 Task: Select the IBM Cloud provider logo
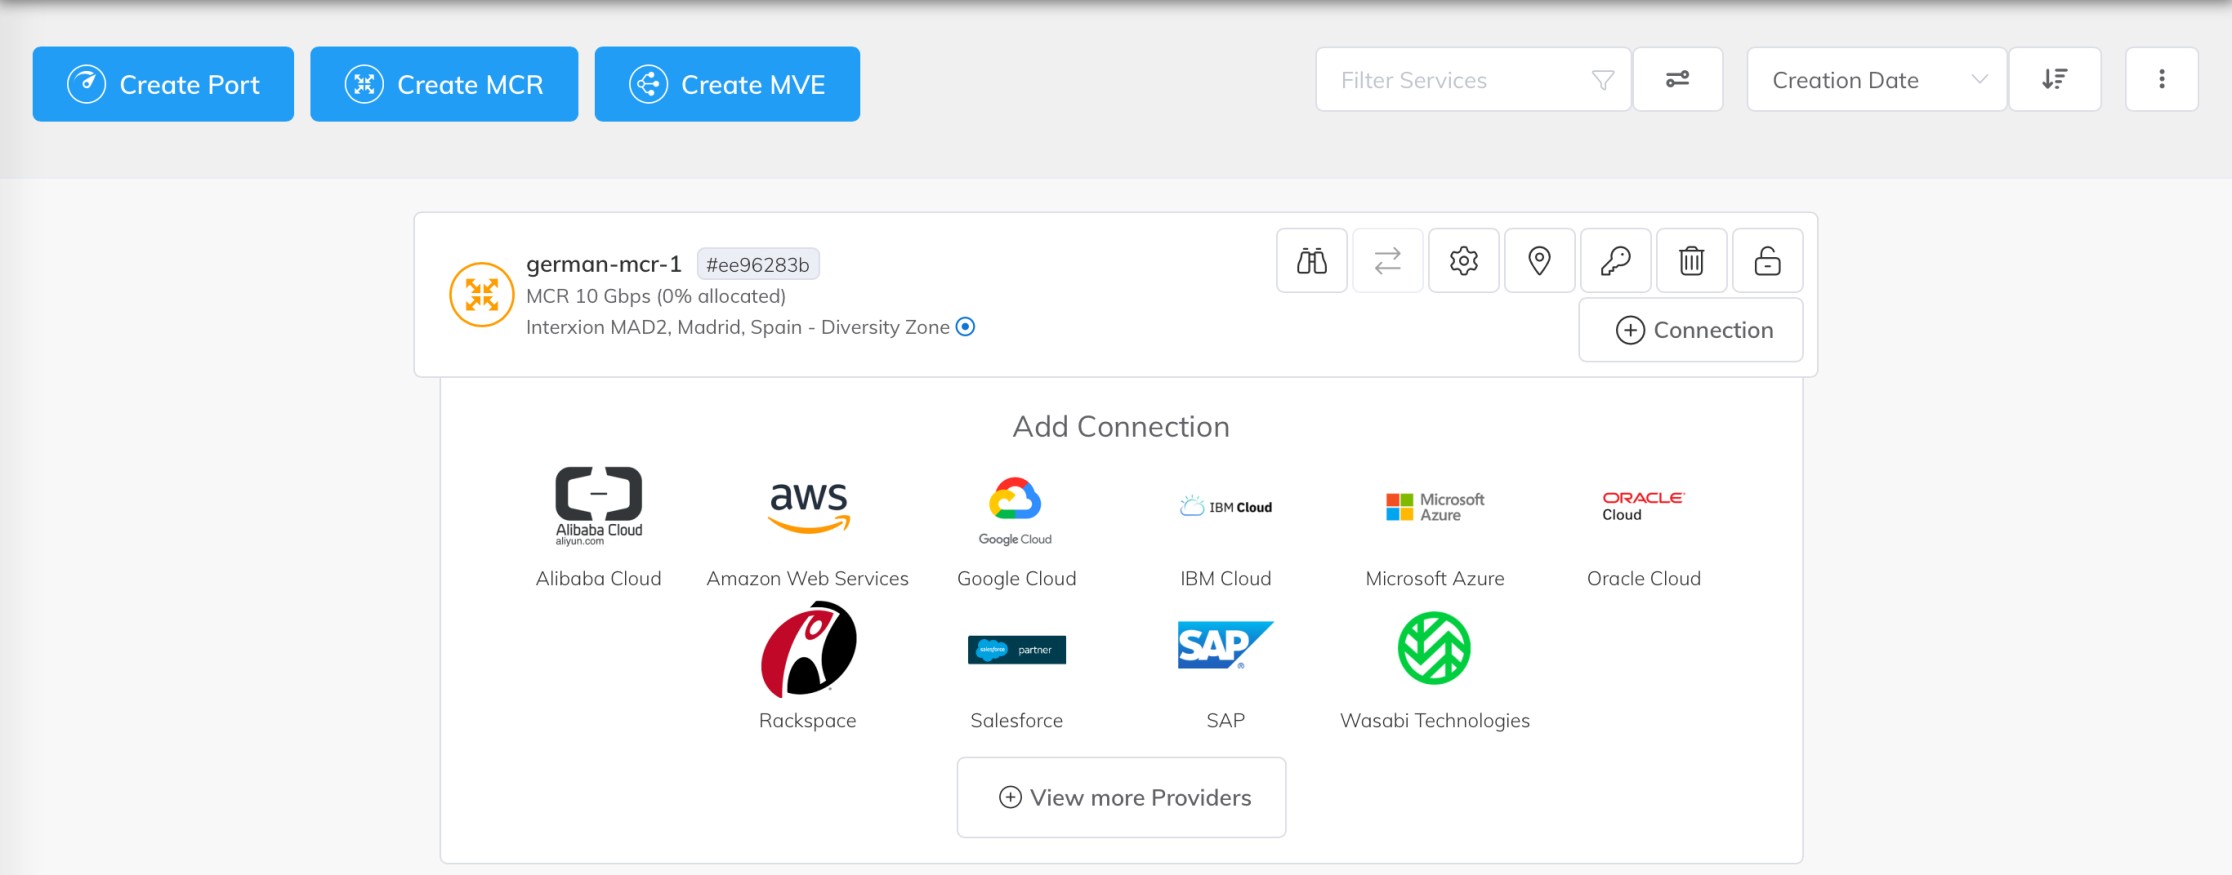1226,506
